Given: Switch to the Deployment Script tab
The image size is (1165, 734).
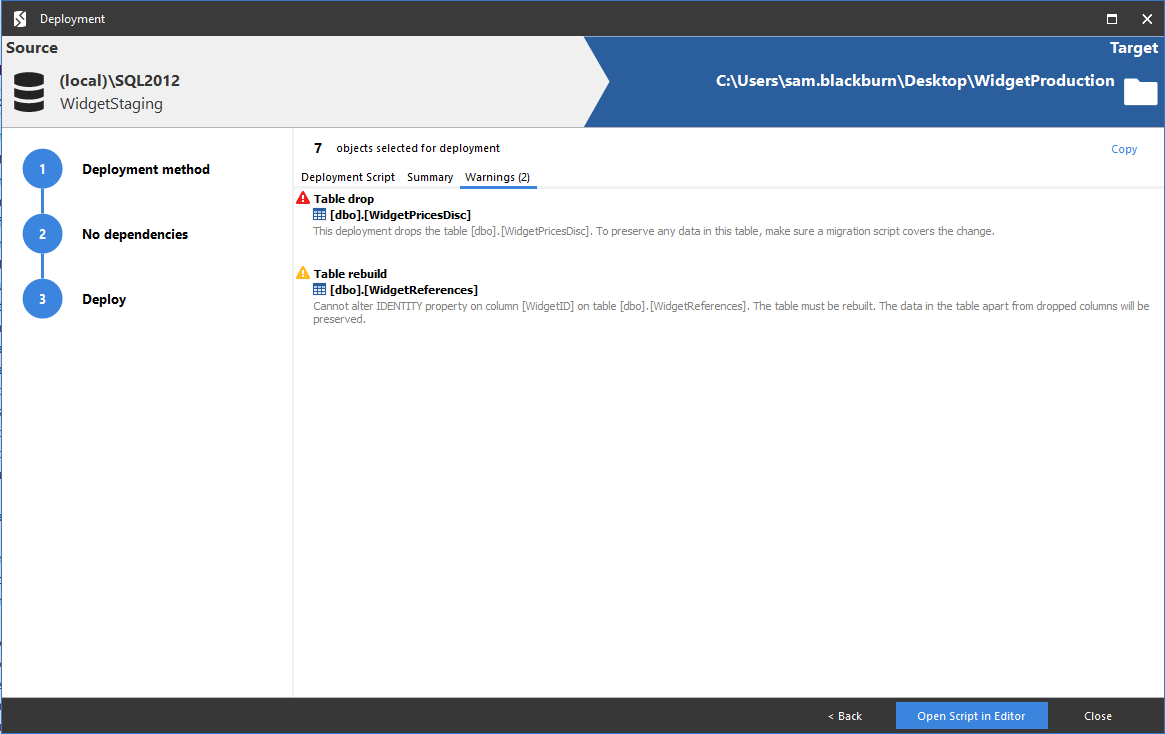Looking at the screenshot, I should click(x=347, y=176).
